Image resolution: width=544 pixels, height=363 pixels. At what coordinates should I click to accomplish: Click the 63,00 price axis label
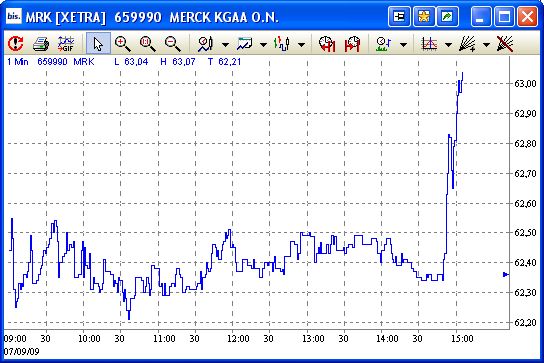point(525,84)
